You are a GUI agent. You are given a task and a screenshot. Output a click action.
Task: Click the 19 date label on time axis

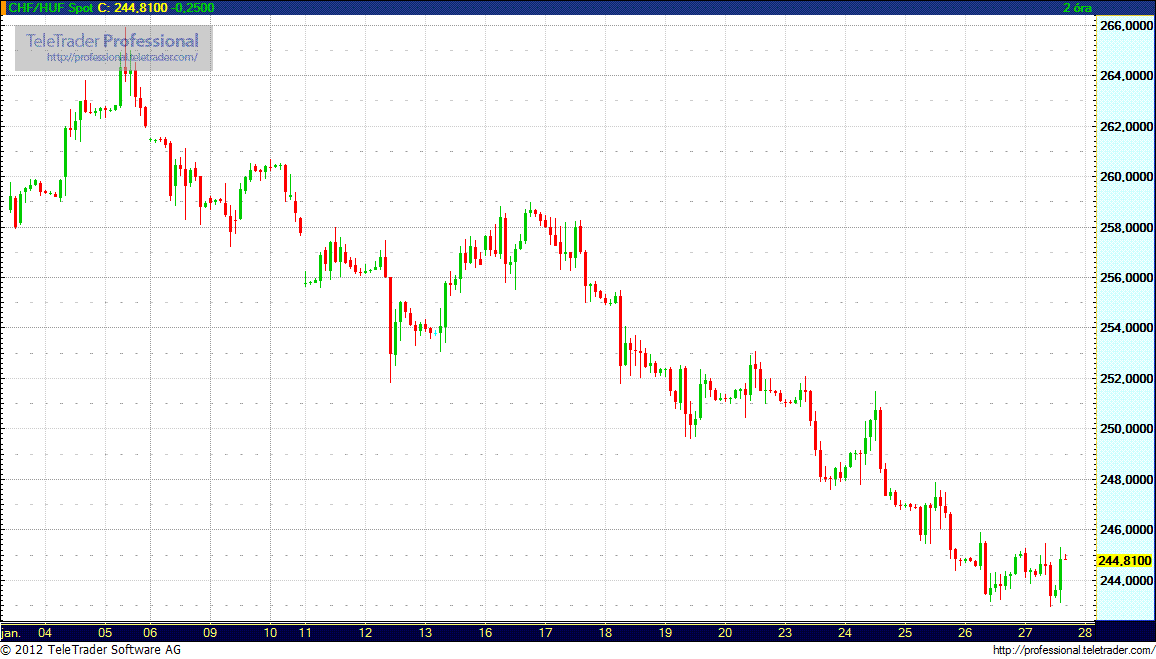[x=664, y=632]
